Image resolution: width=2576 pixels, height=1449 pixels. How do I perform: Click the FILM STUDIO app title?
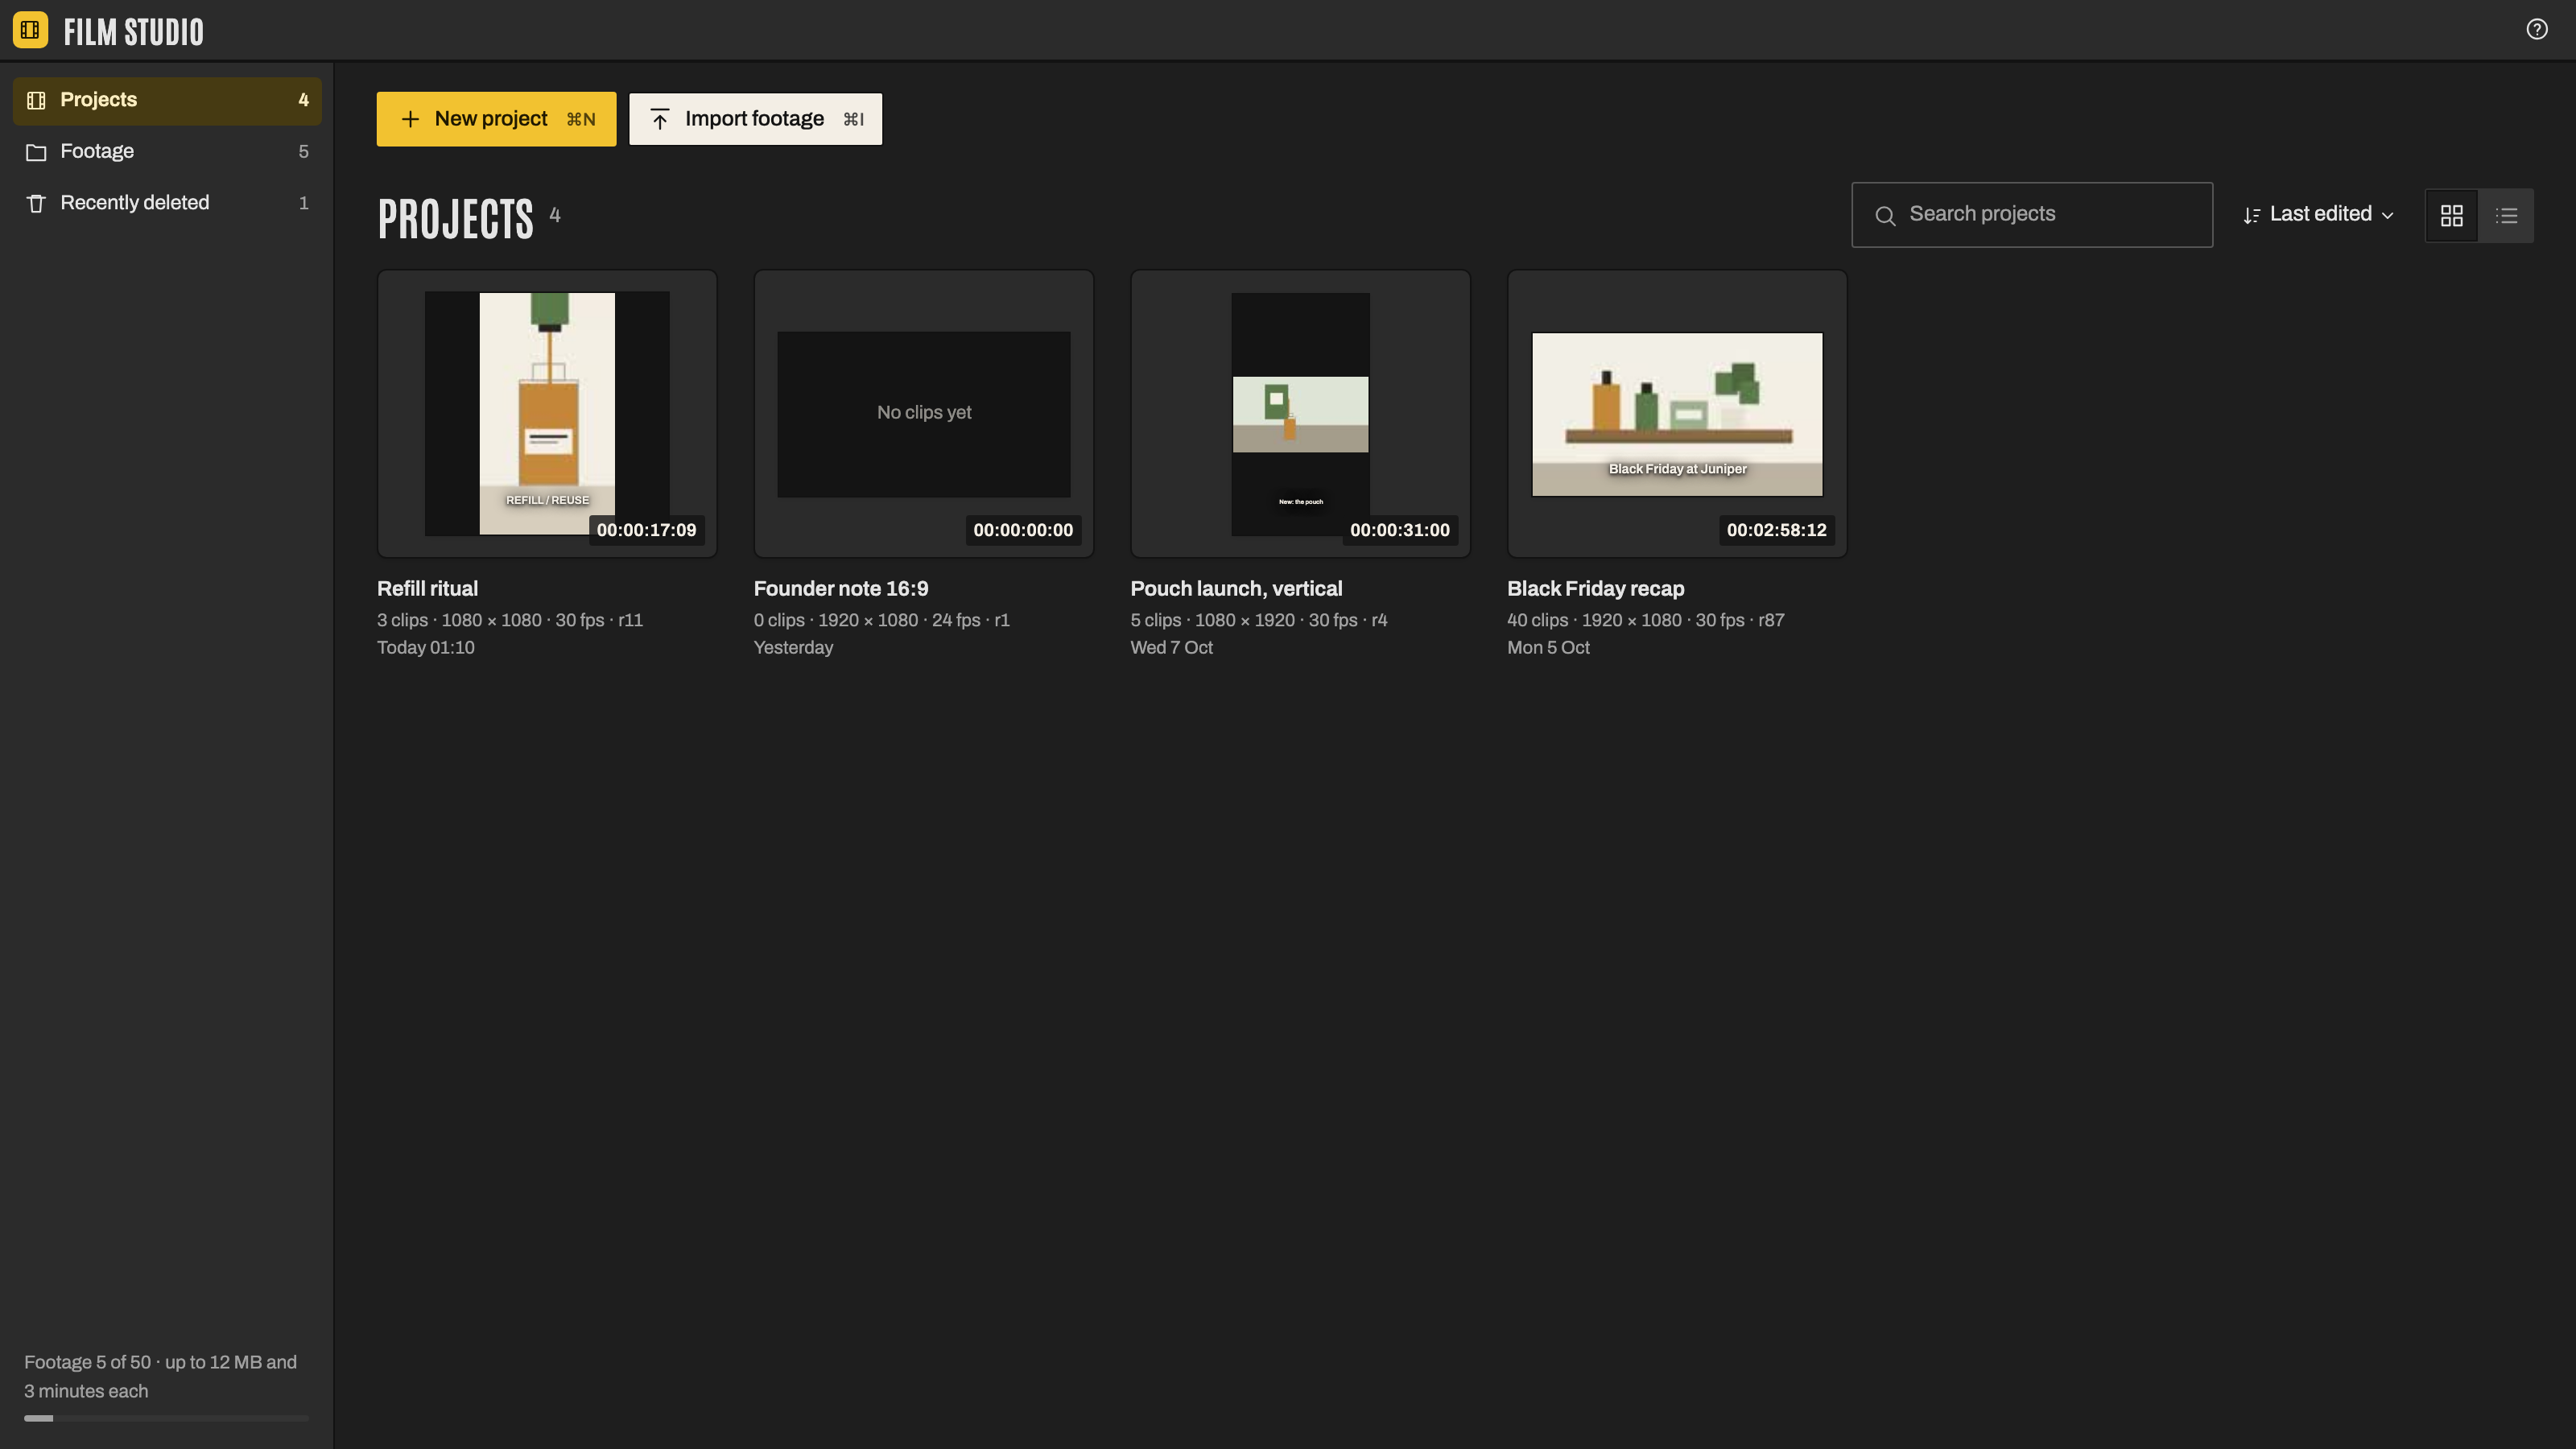(x=134, y=32)
